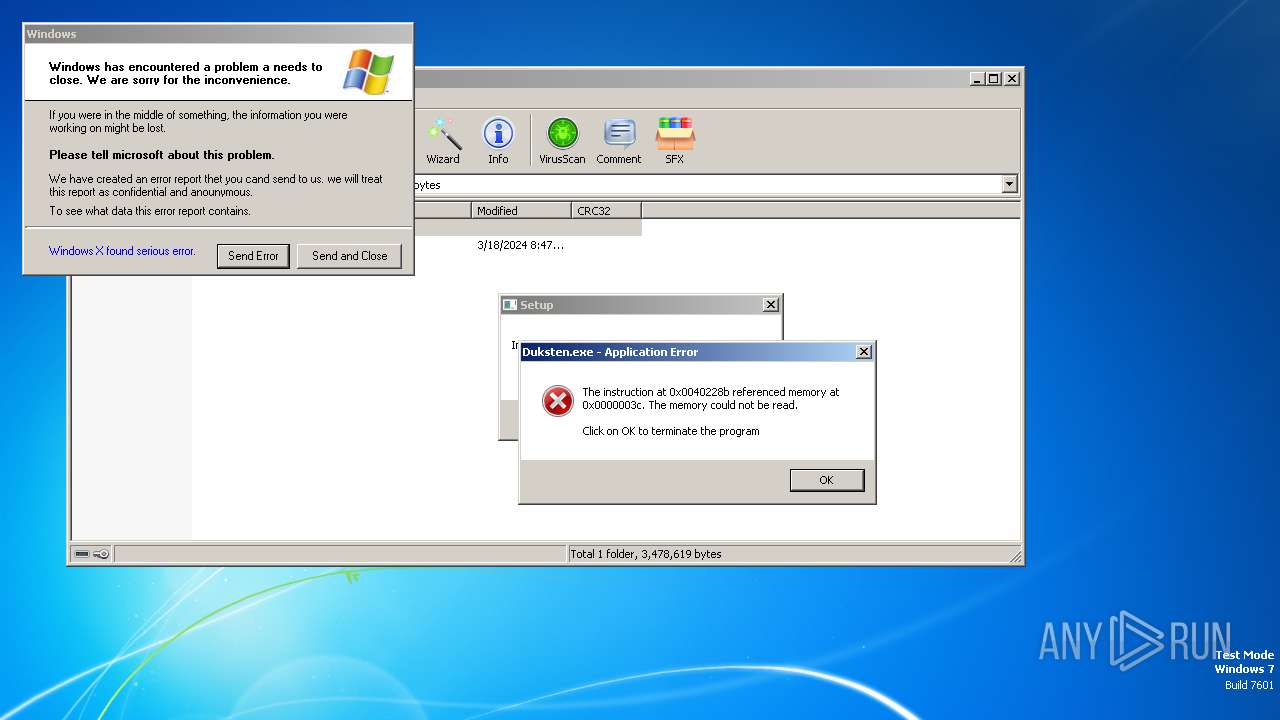Click the Info toolbar icon
The image size is (1280, 720).
(498, 141)
